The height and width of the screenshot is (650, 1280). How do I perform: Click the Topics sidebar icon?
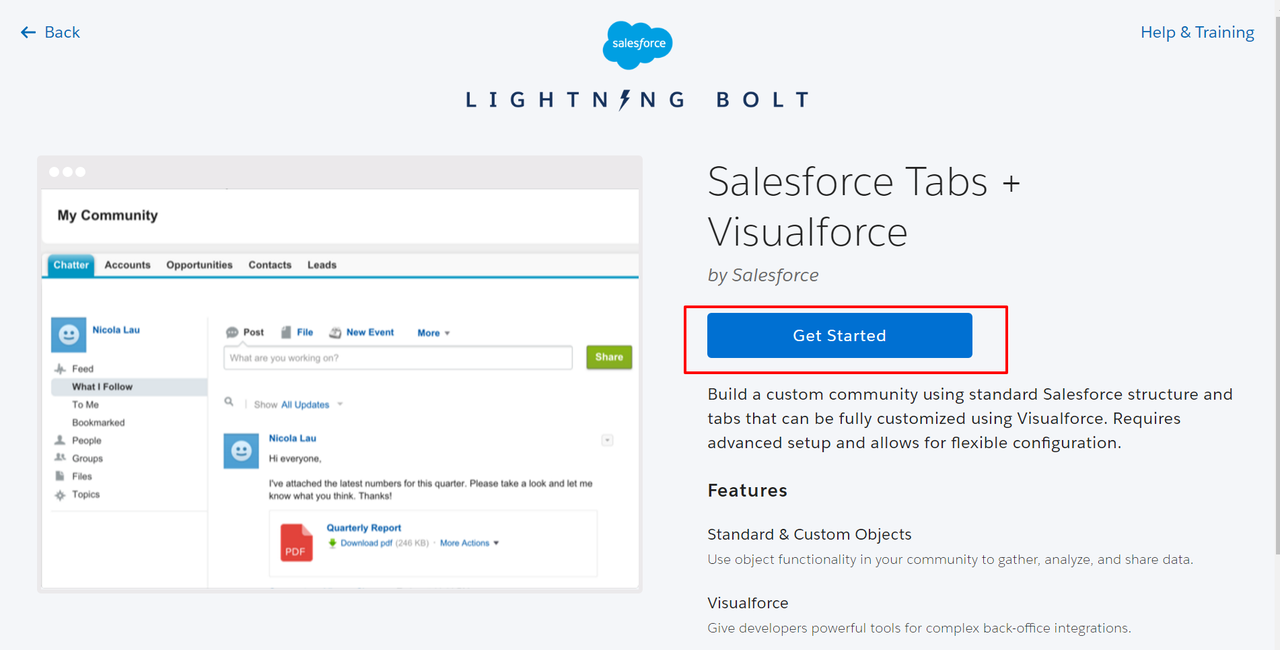60,495
